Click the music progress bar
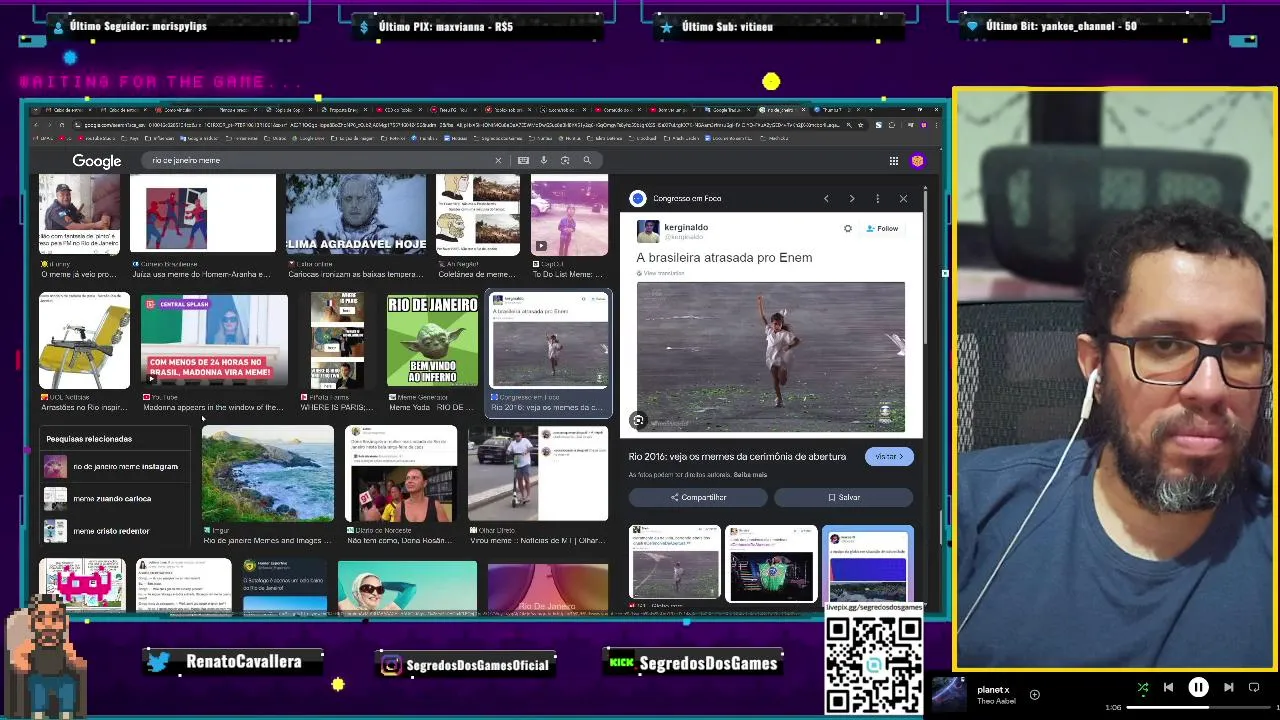The image size is (1280, 720). (x=1198, y=708)
